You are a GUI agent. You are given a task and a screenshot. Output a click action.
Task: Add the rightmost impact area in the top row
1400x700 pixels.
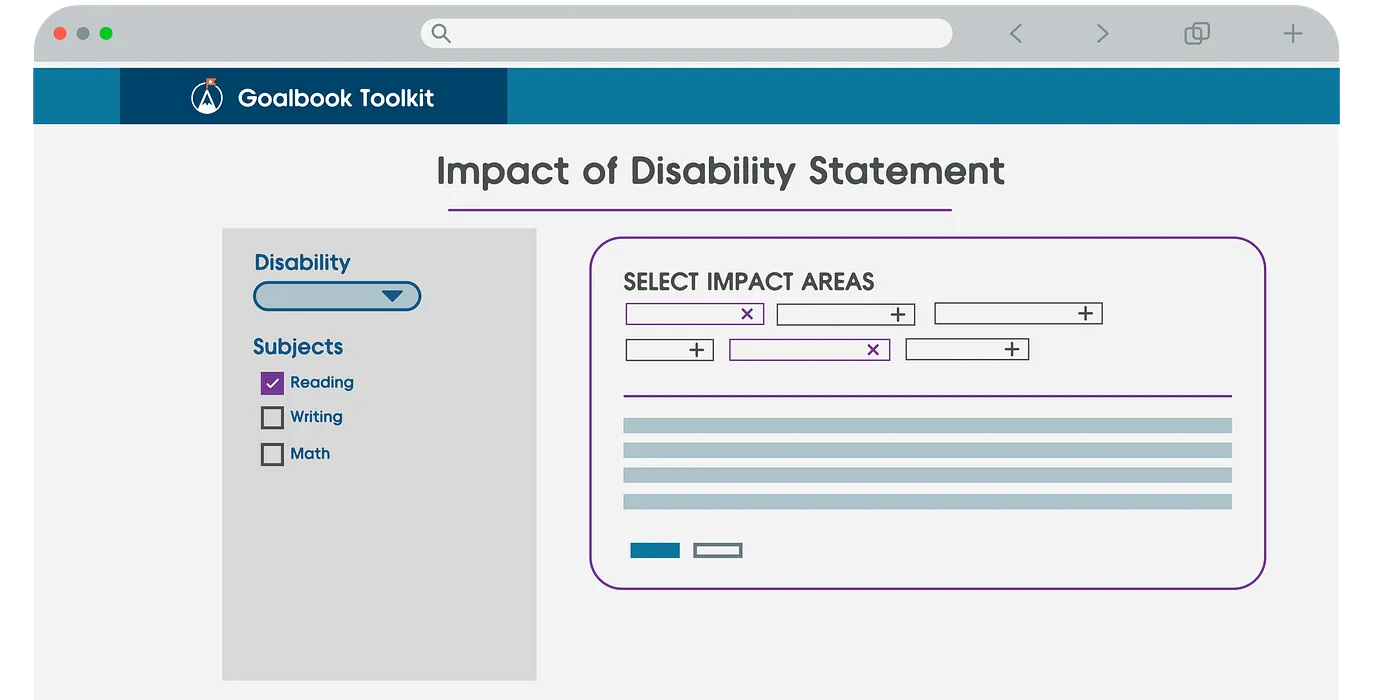click(1085, 313)
